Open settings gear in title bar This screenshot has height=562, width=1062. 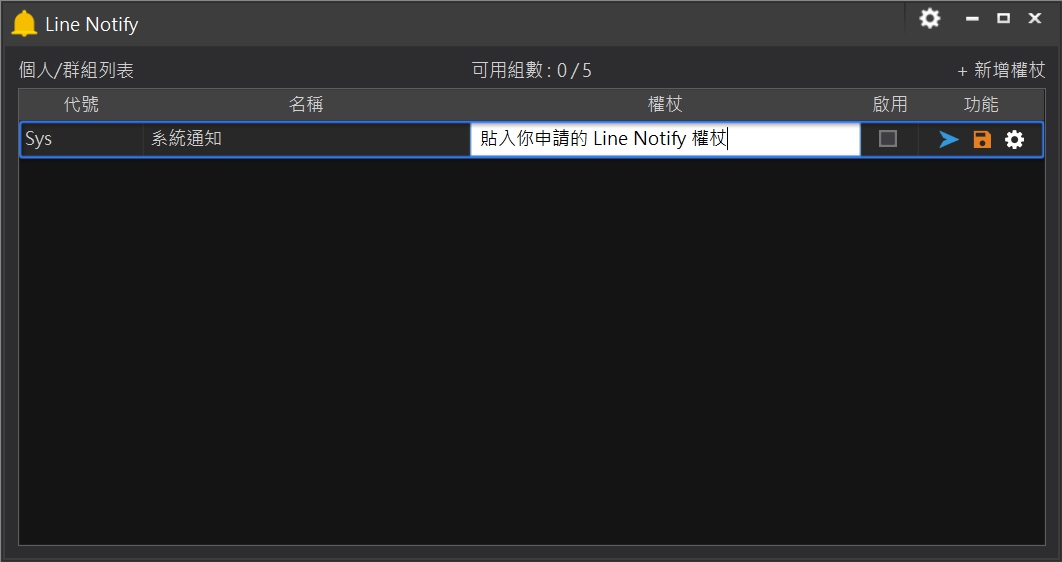[929, 18]
